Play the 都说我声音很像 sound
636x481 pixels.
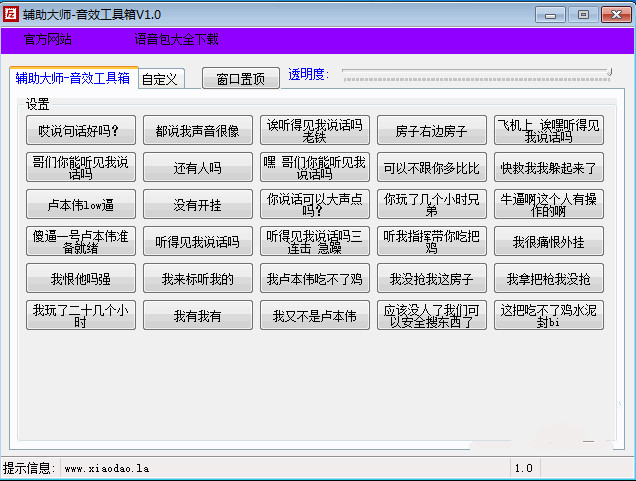(x=198, y=131)
